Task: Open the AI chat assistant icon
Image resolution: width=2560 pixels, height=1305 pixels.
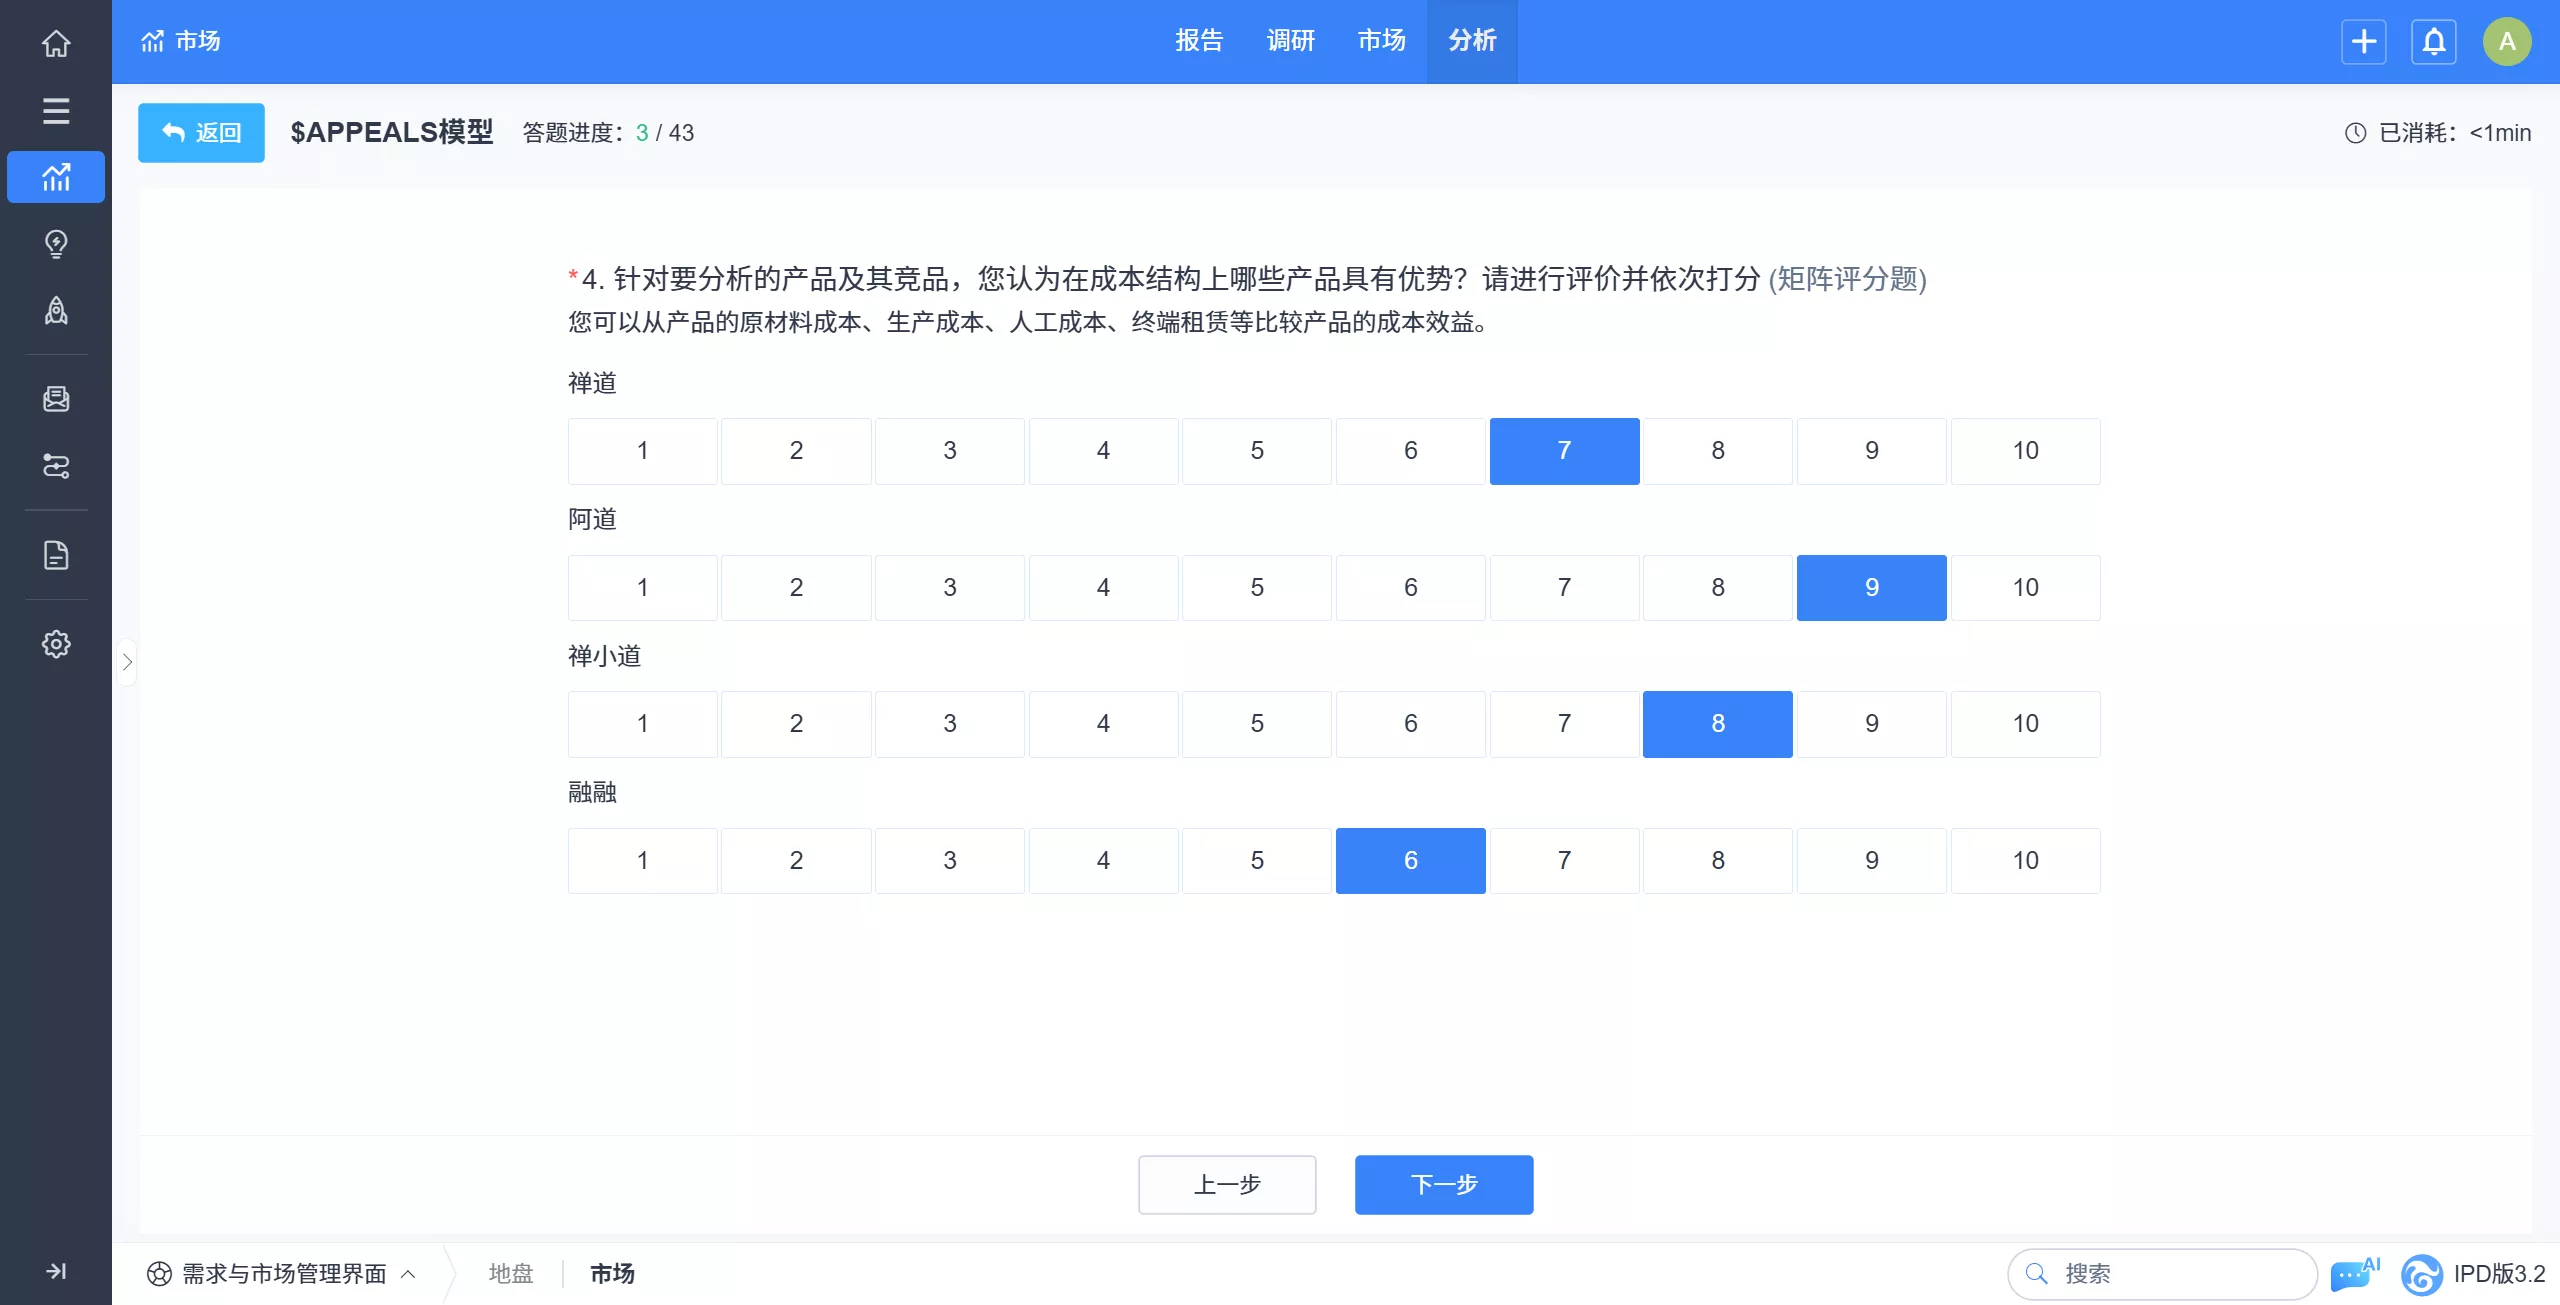Action: tap(2354, 1274)
